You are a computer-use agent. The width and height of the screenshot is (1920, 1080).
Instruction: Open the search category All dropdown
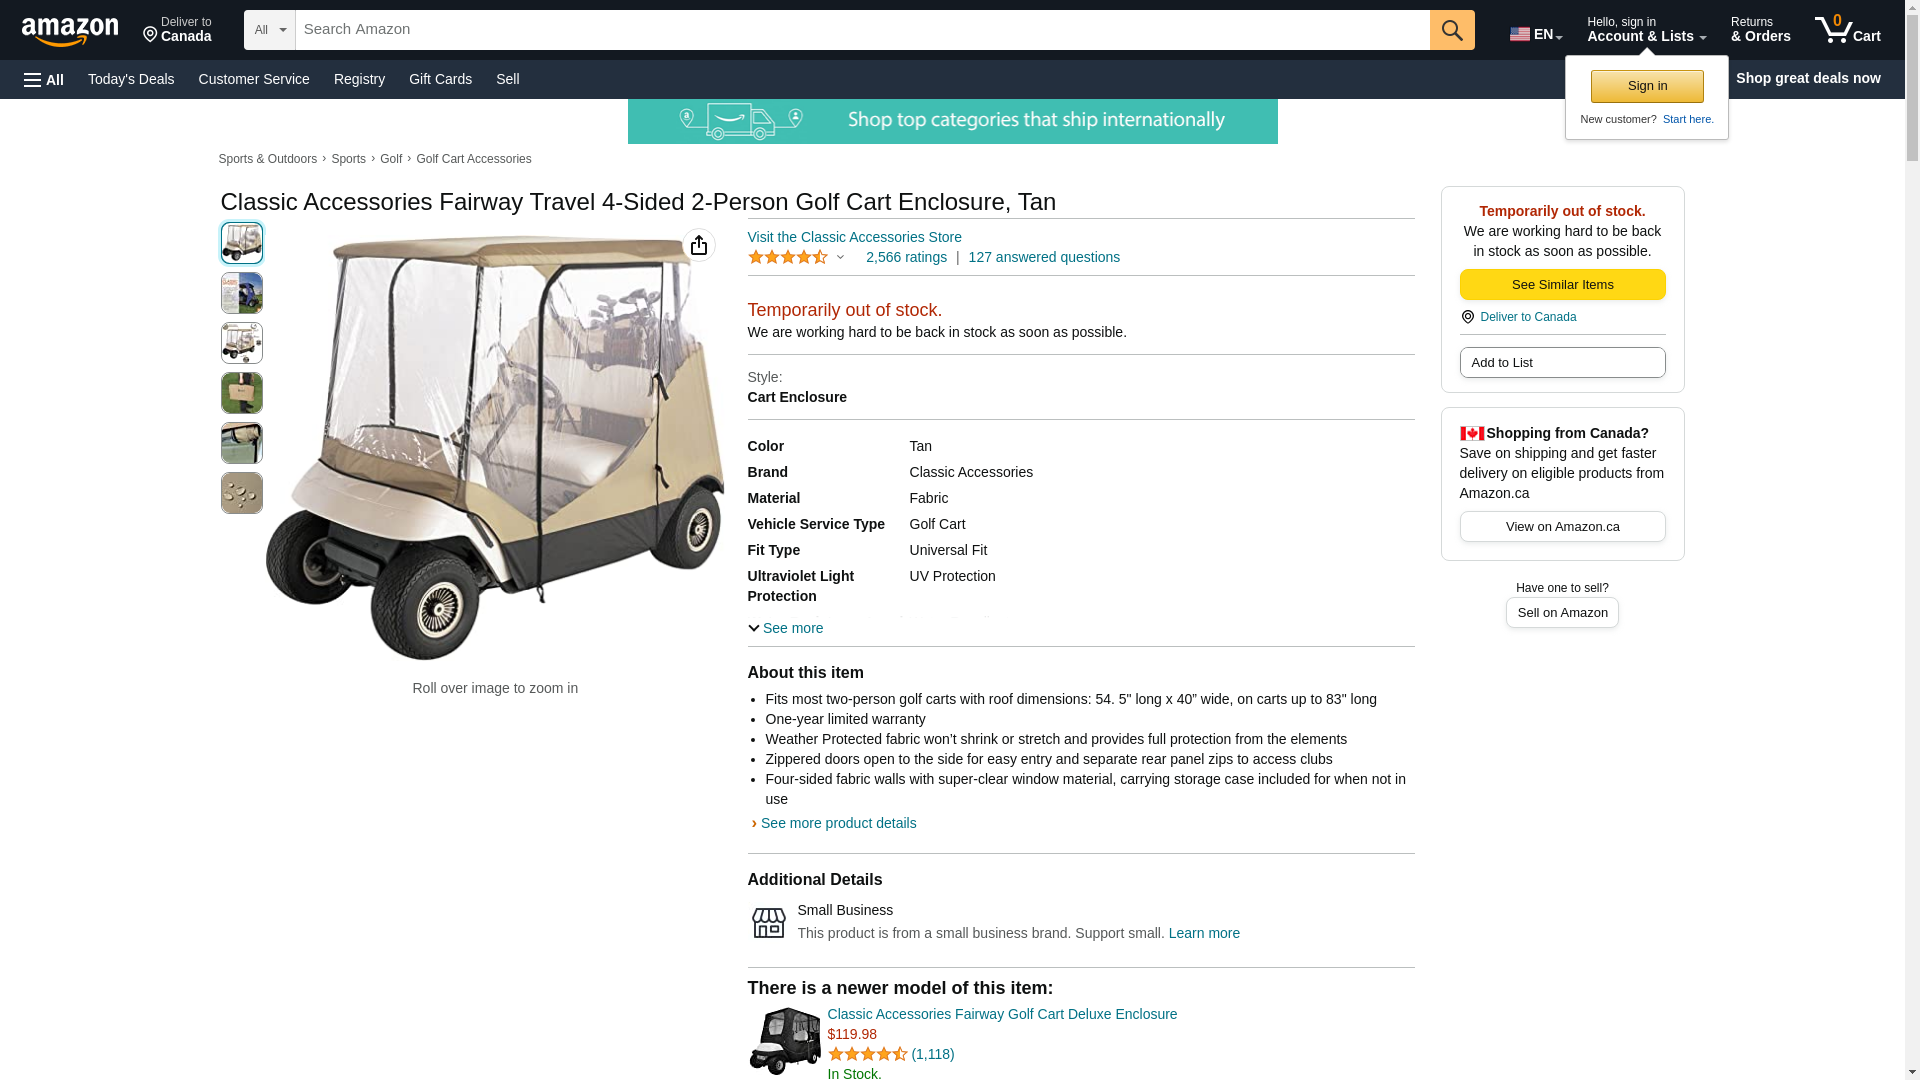click(x=269, y=30)
